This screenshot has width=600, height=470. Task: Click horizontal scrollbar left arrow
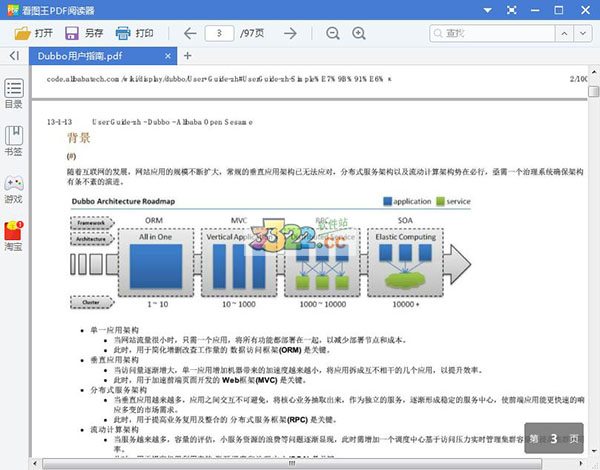coord(35,463)
